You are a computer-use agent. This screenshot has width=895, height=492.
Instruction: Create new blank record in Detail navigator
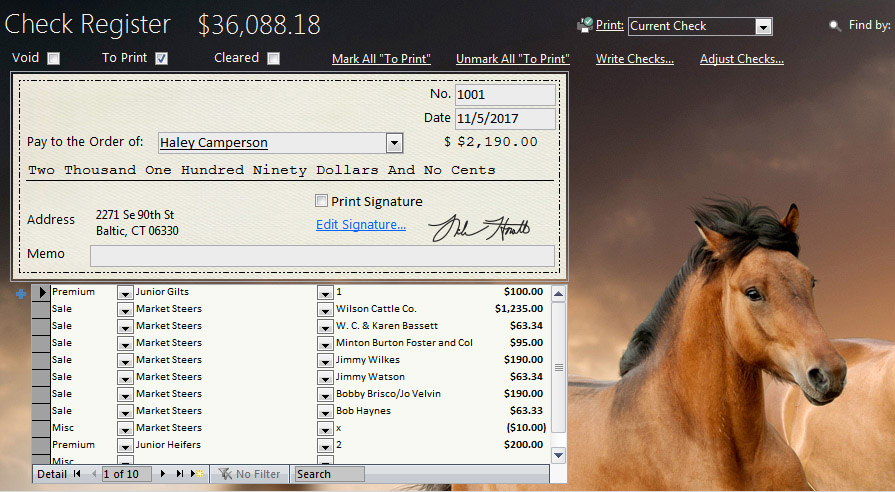point(197,474)
